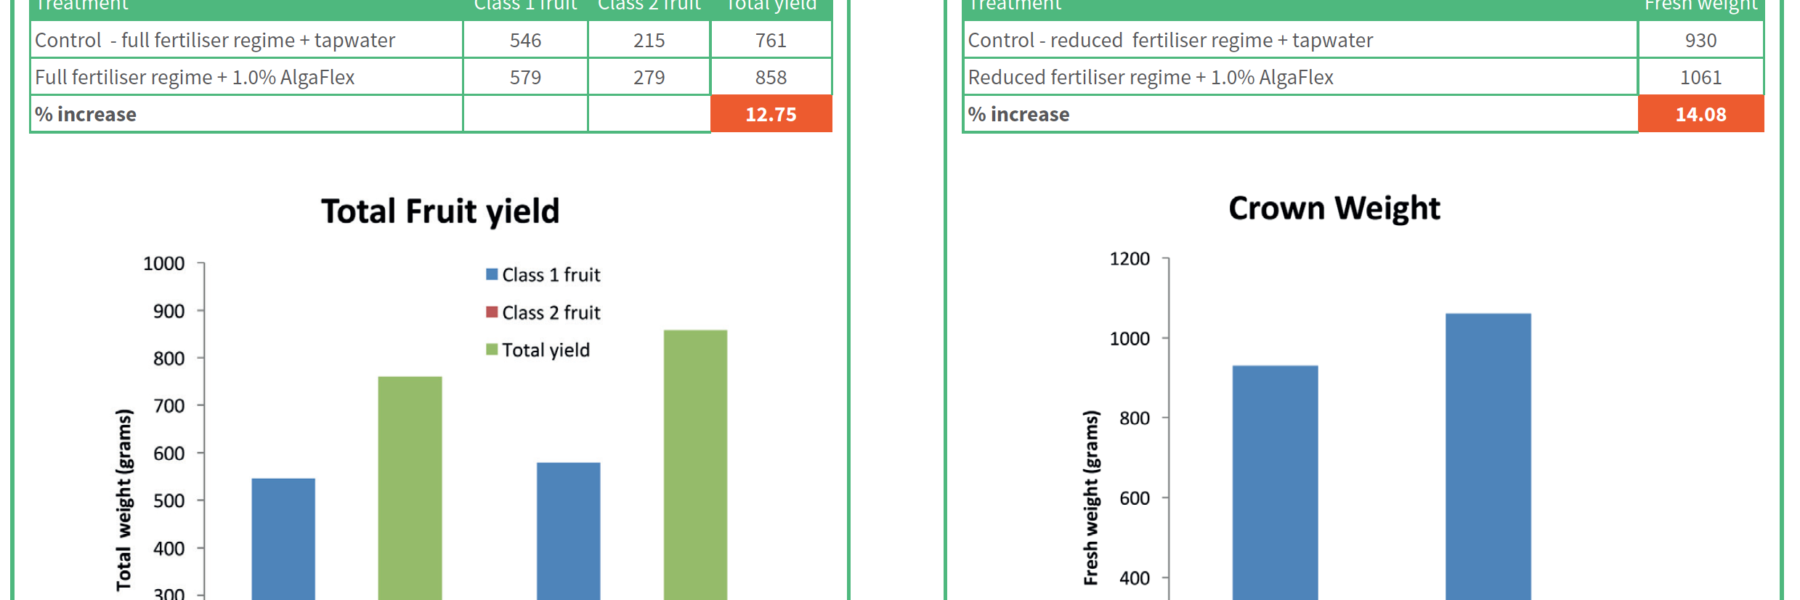
Task: Select the '1061' fresh weight cell
Action: 1701,77
